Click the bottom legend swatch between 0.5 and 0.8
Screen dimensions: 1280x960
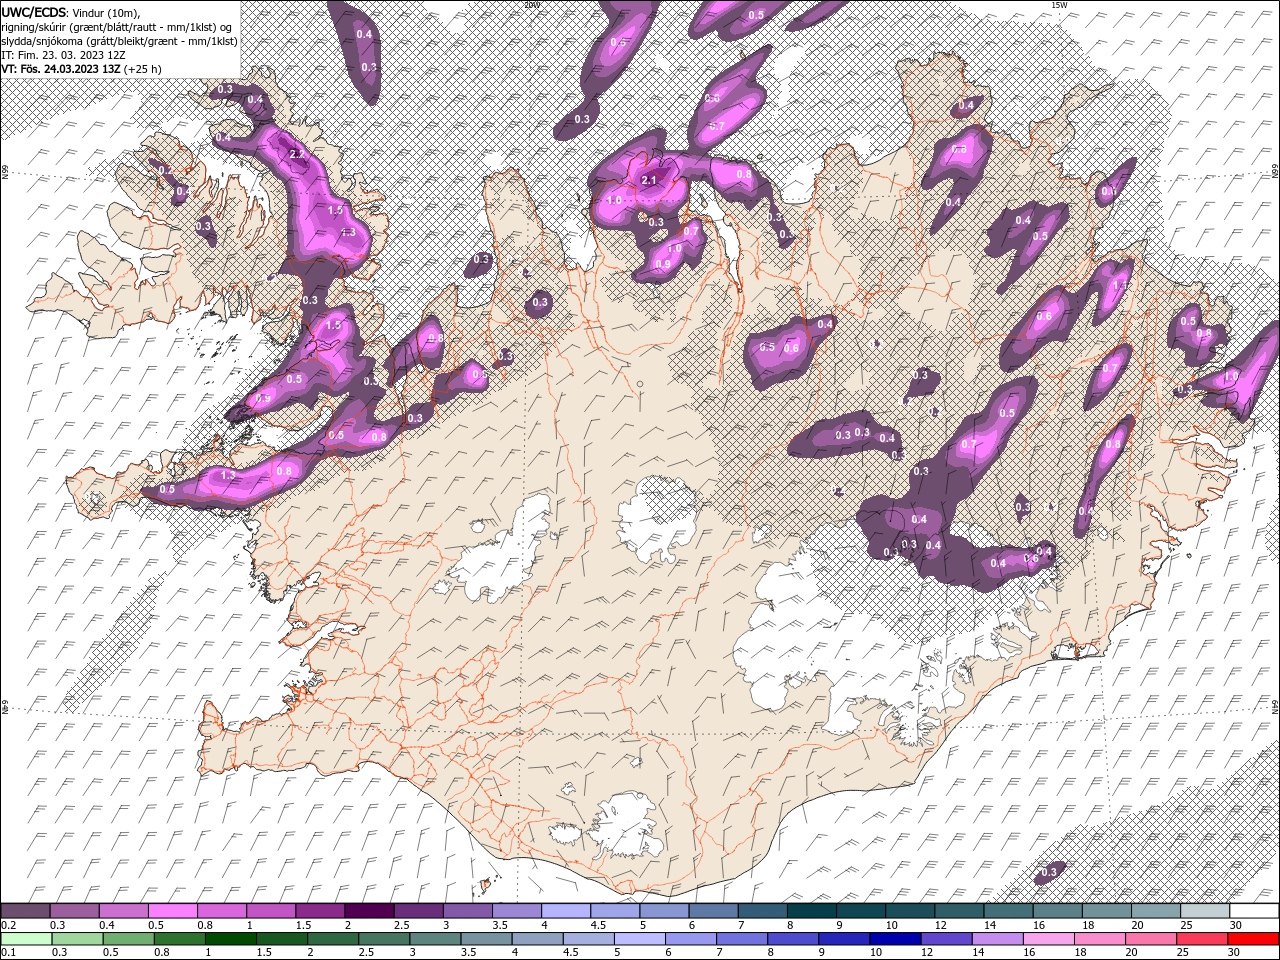129,939
